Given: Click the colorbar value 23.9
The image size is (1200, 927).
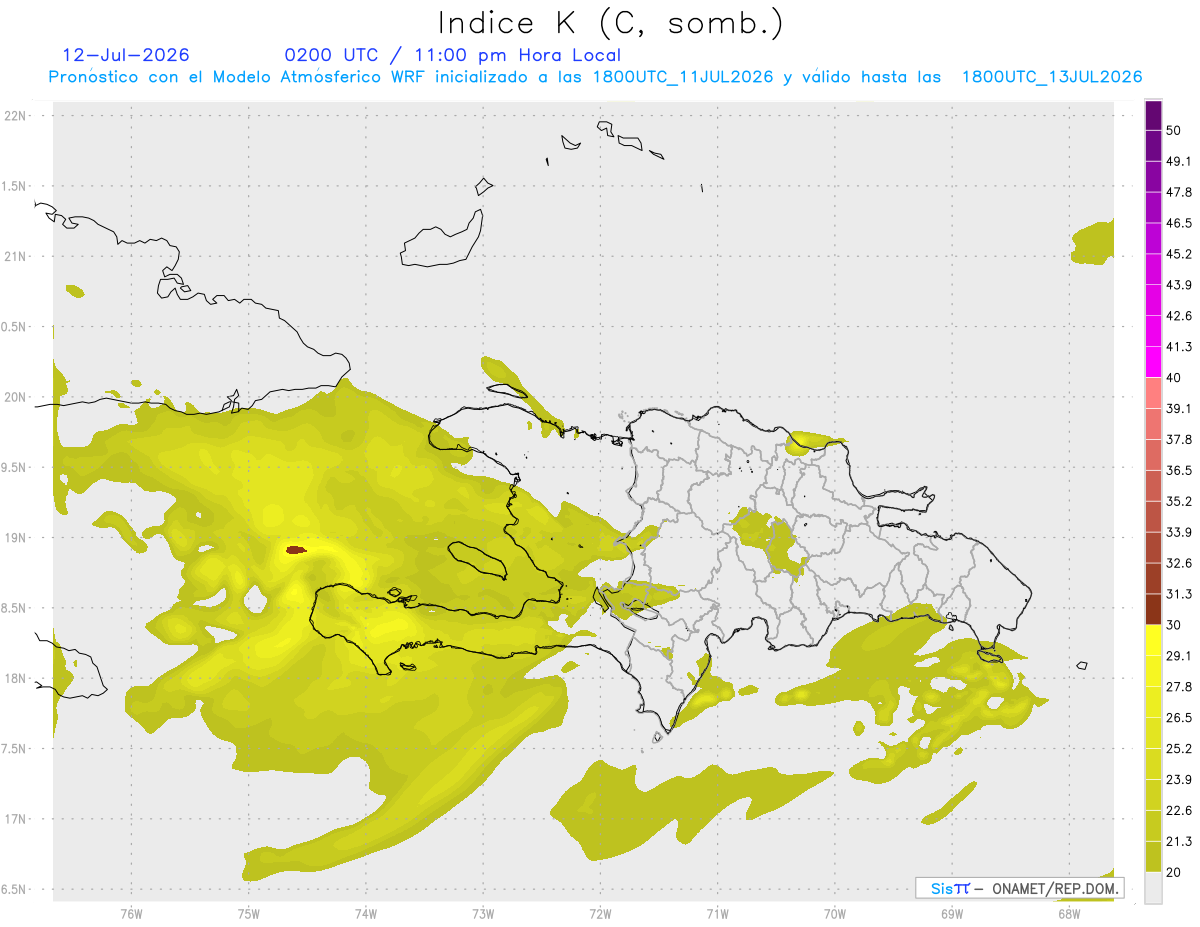Looking at the screenshot, I should 1179,780.
